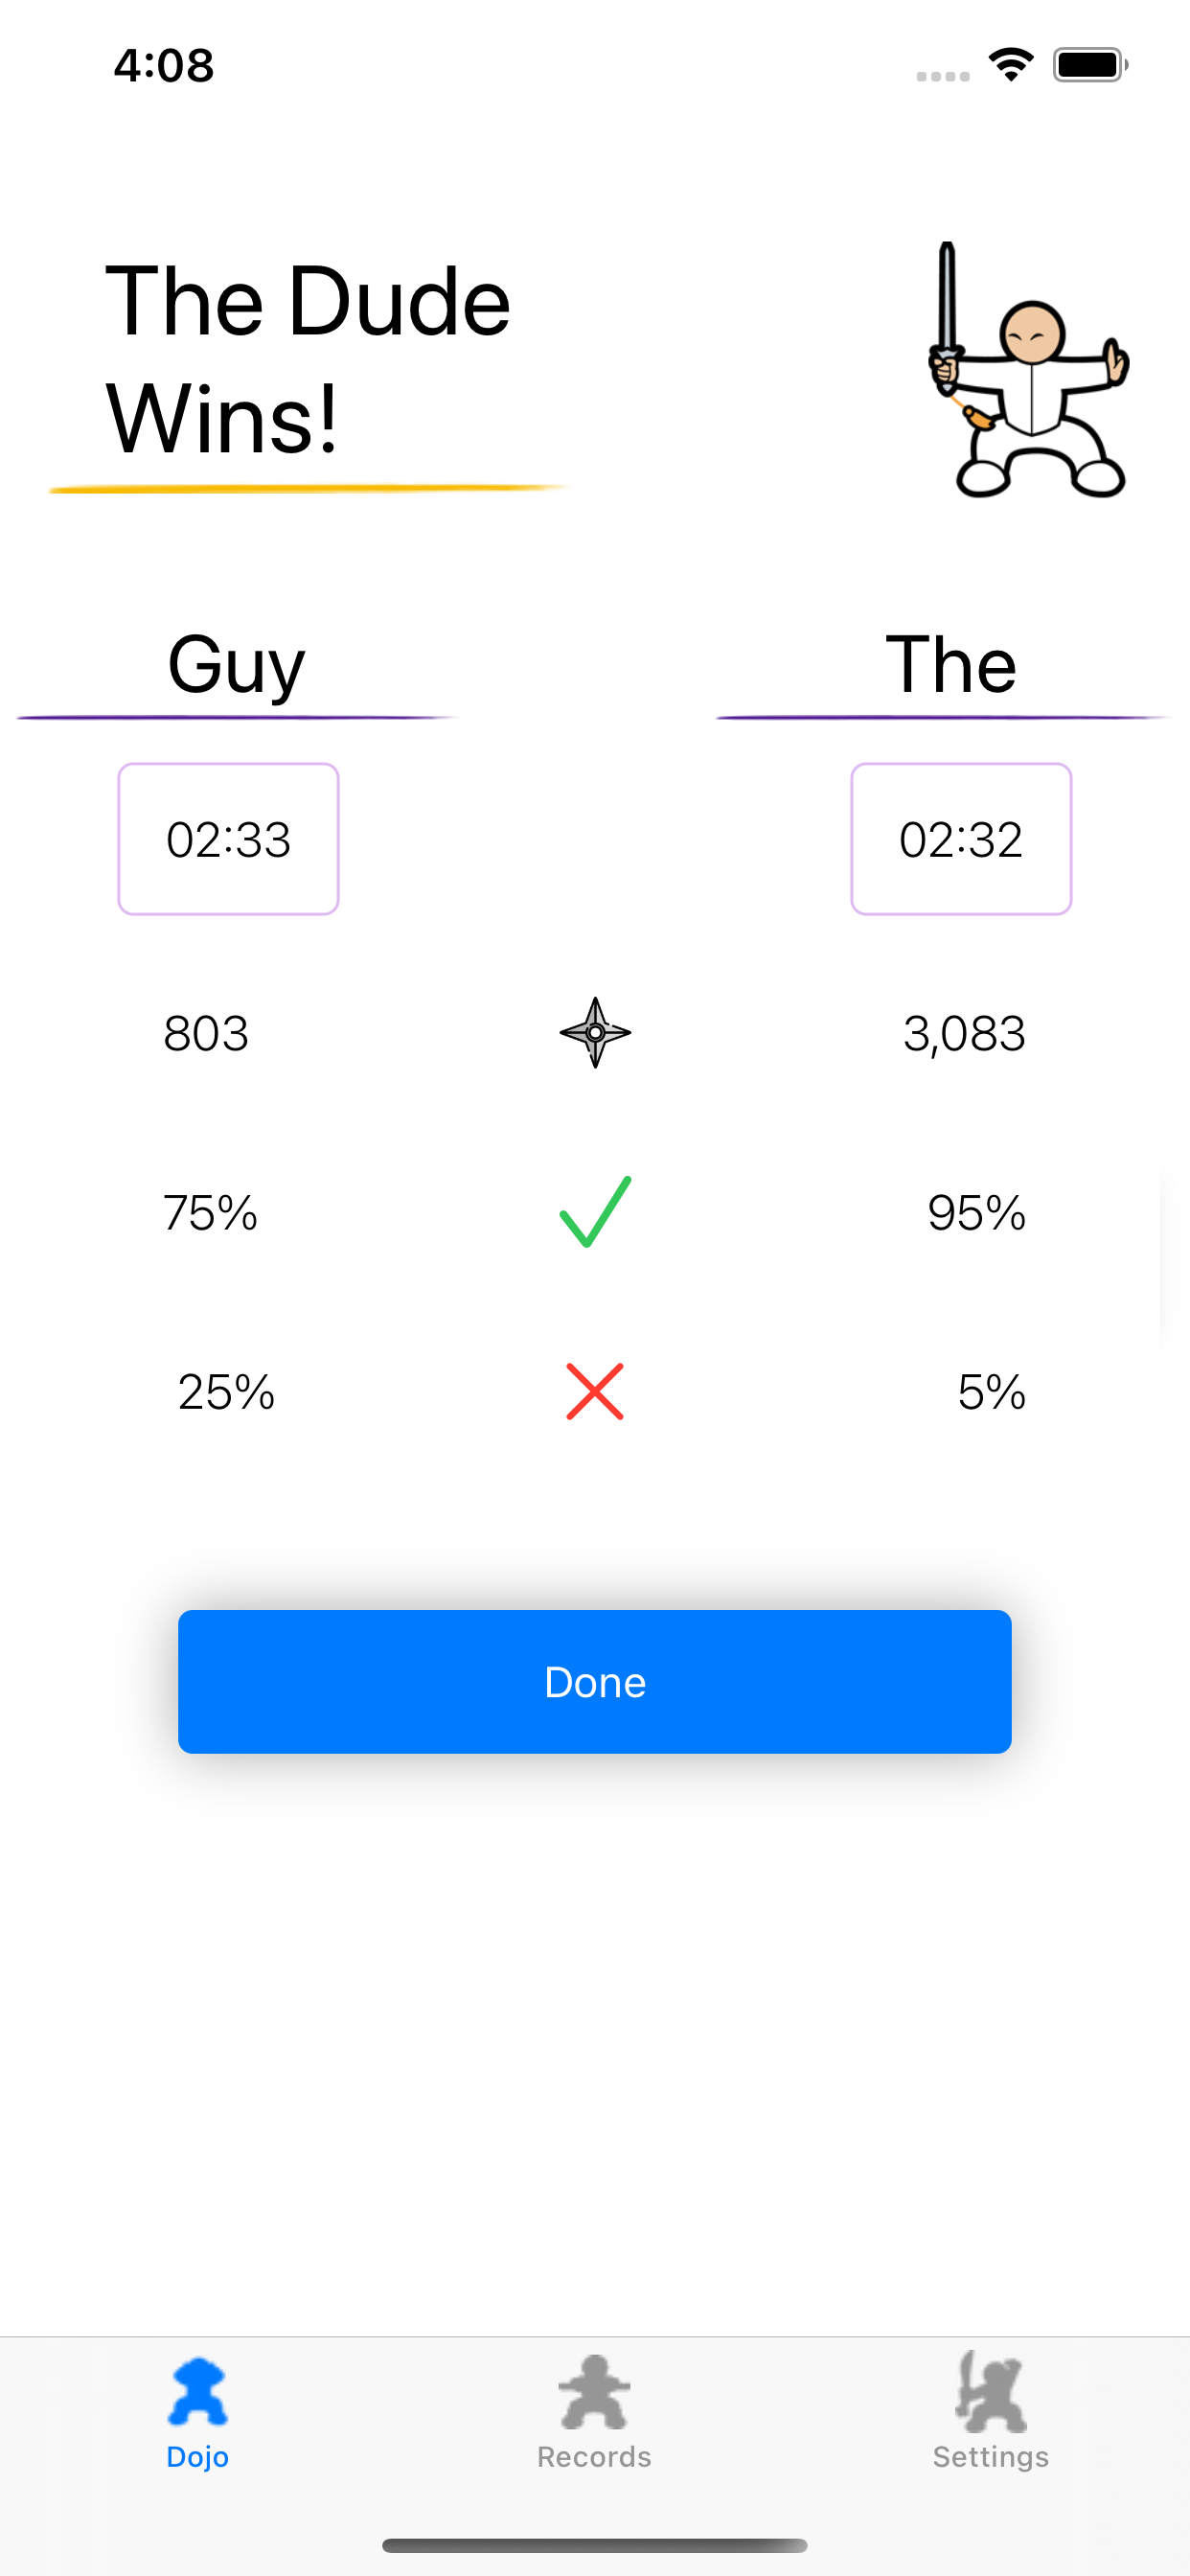Click the shuriken icon between the scores

596,1034
